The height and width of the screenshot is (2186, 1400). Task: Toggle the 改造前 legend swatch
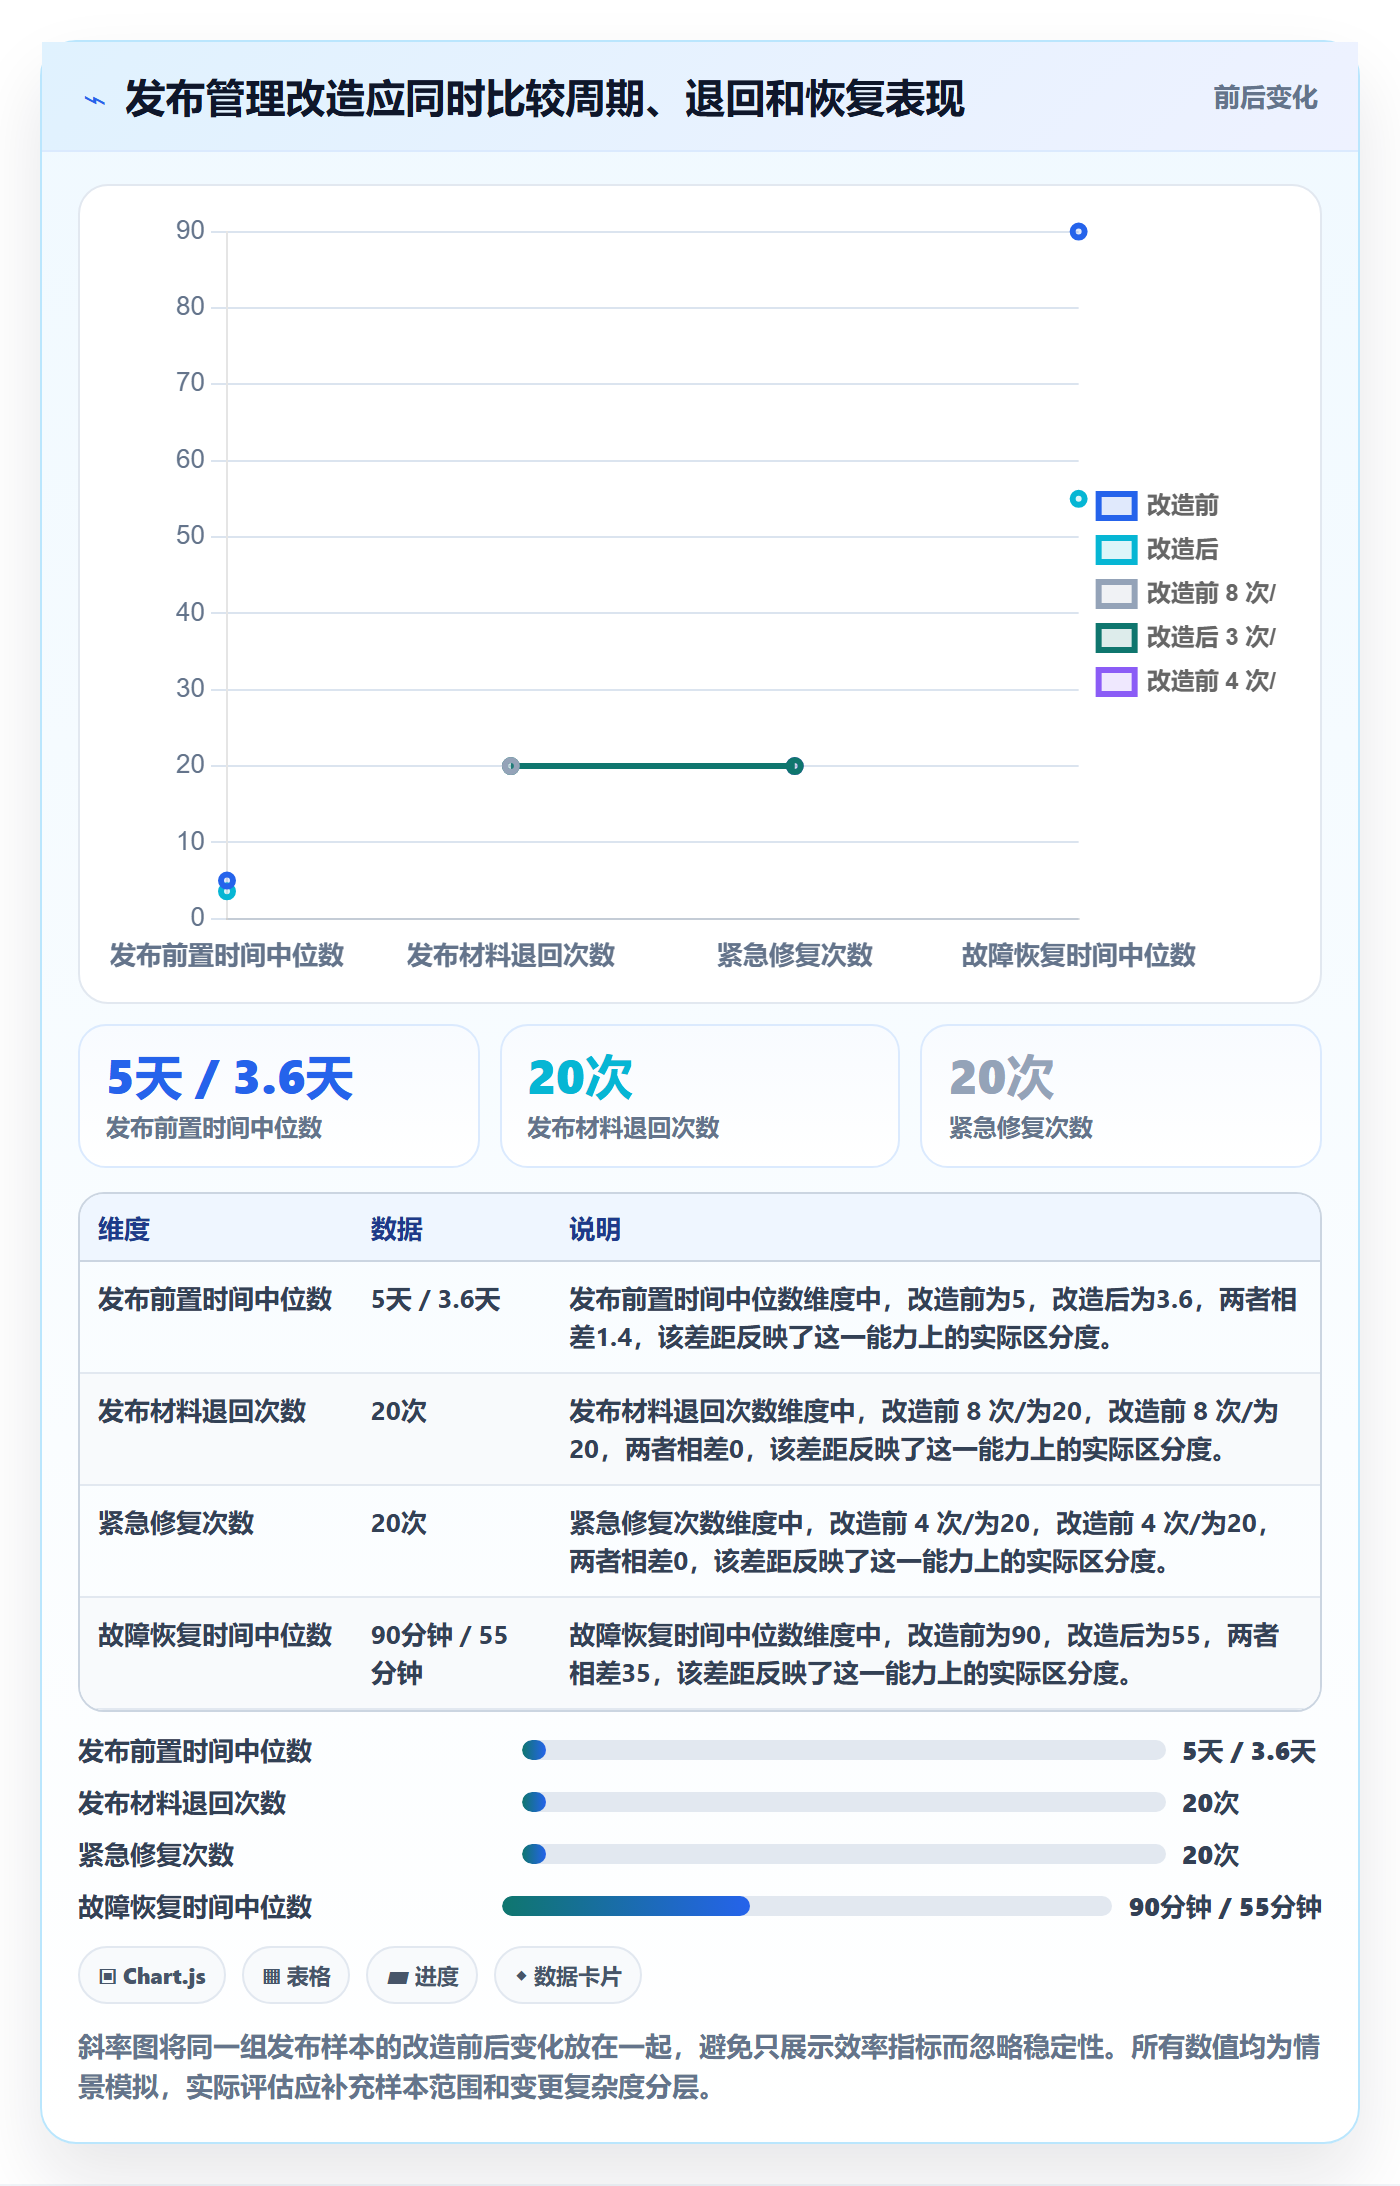pos(1116,506)
